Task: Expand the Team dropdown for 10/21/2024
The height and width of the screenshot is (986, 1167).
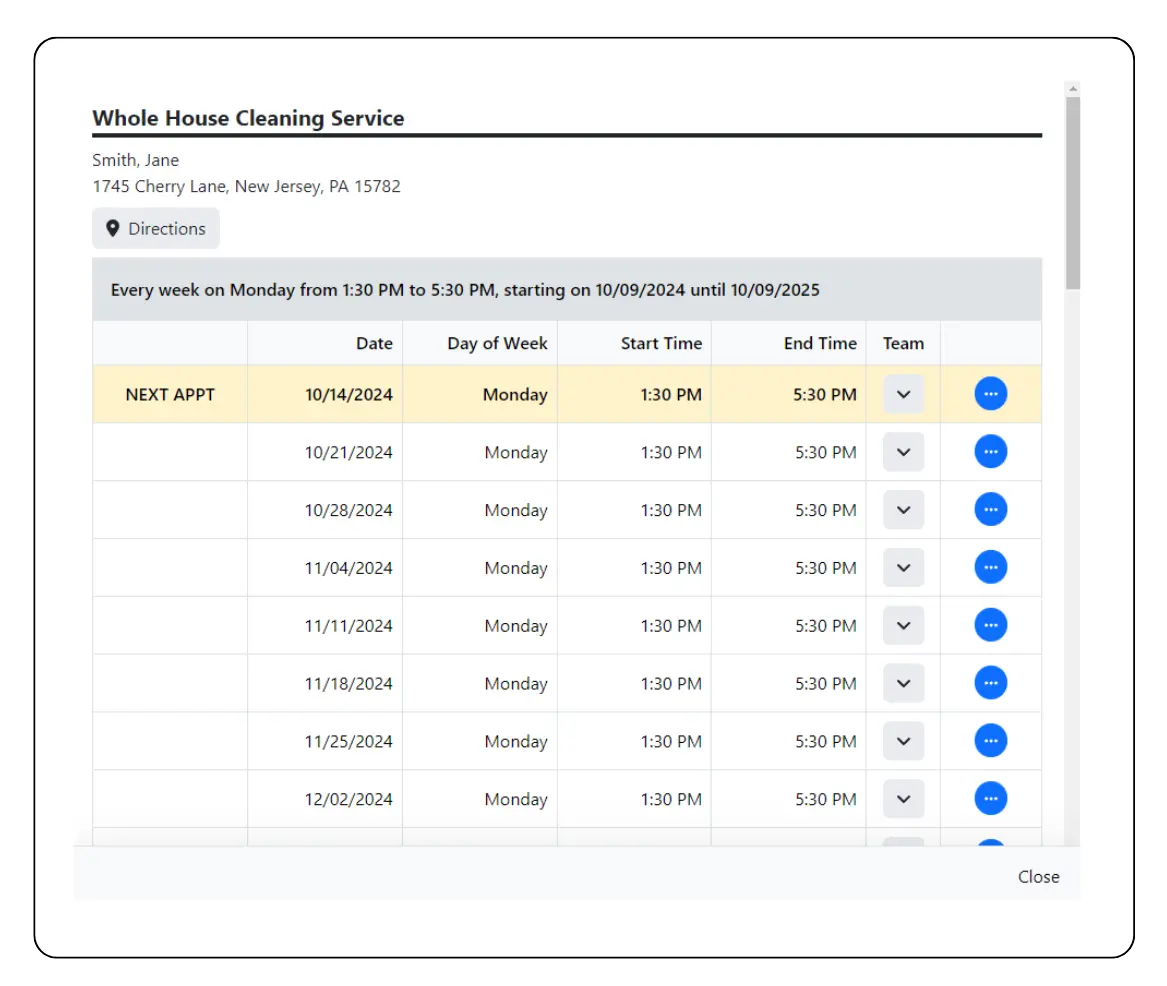Action: tap(902, 451)
